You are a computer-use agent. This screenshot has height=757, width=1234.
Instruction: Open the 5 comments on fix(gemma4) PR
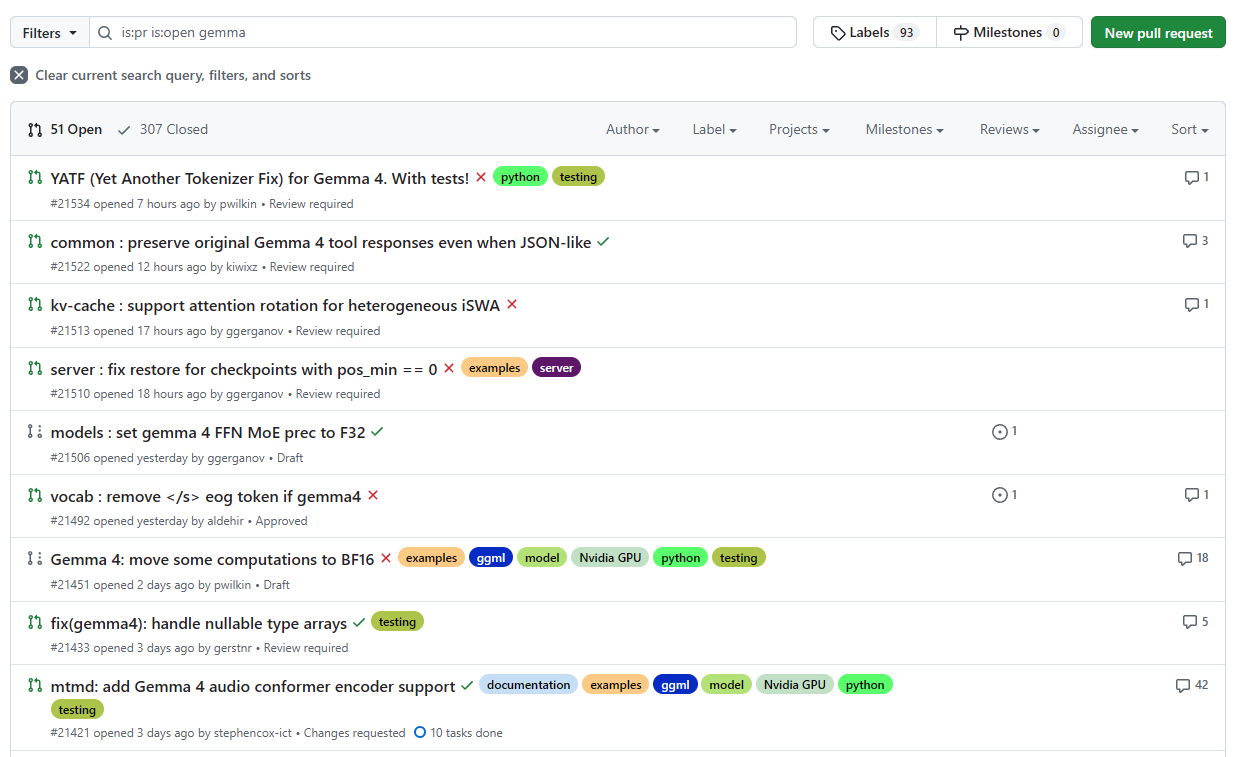click(1195, 622)
